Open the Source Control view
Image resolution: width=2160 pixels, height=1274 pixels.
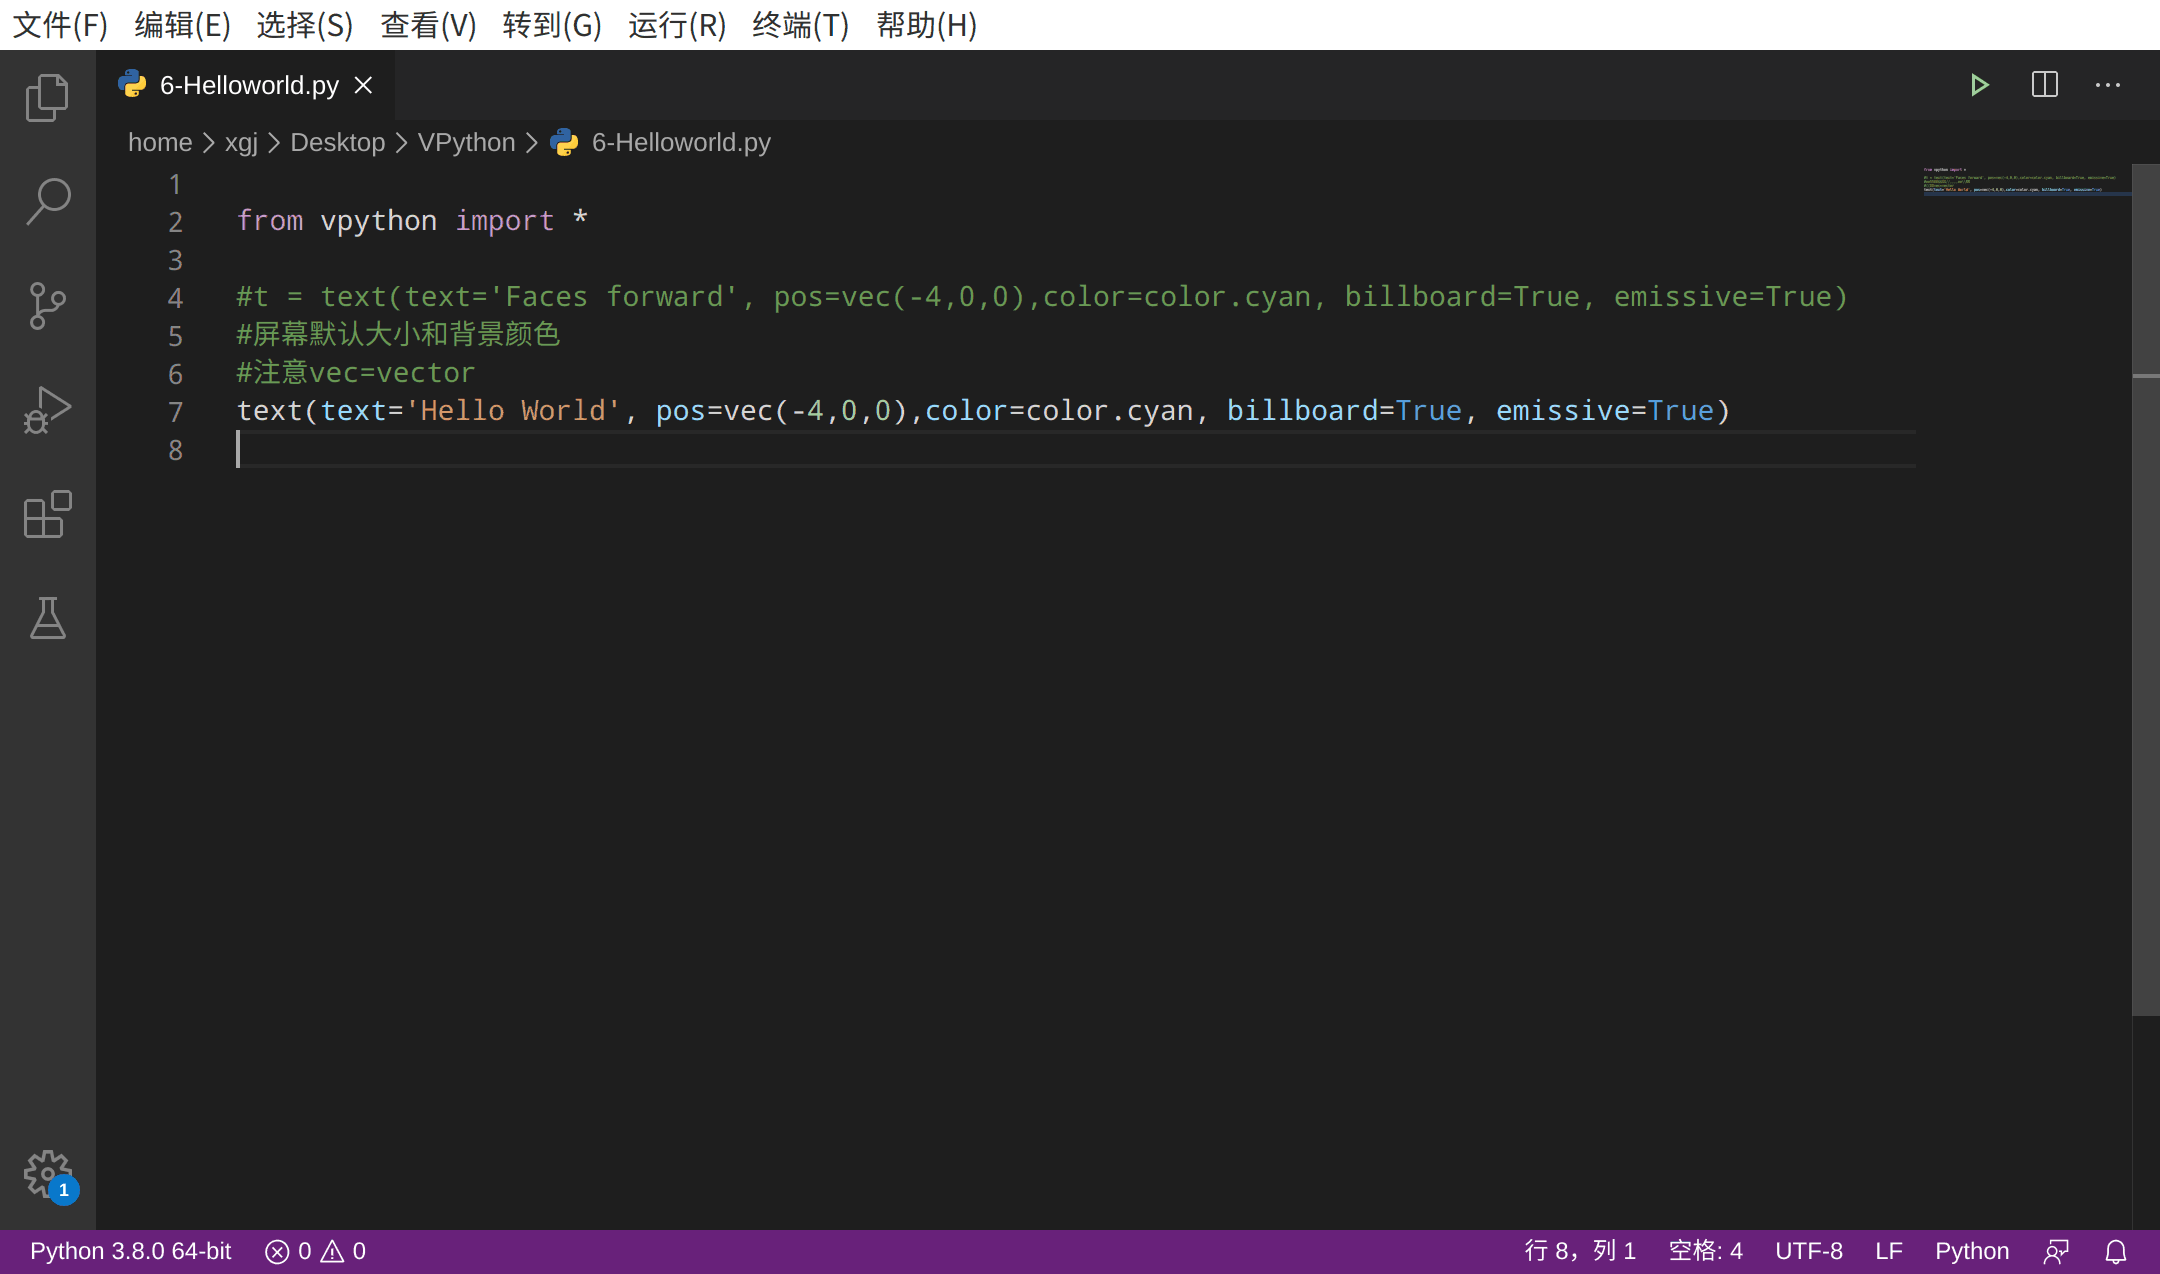pyautogui.click(x=47, y=306)
